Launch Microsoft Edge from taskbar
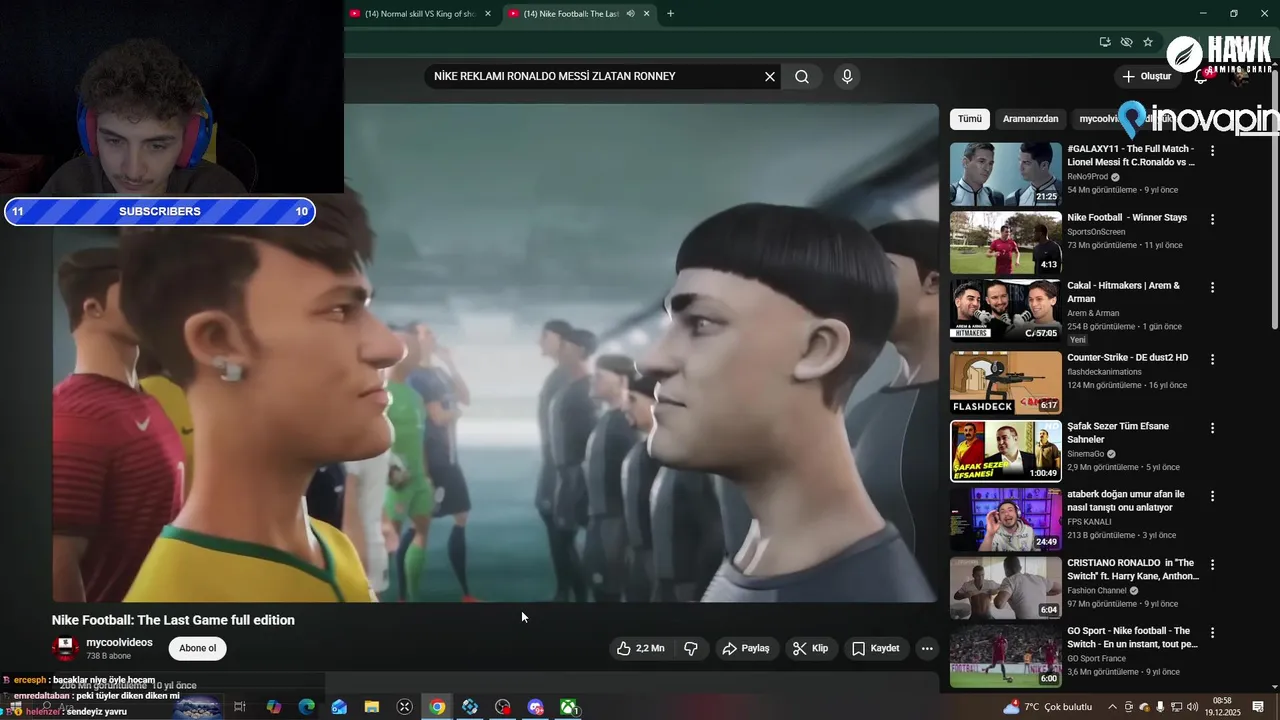Image resolution: width=1280 pixels, height=720 pixels. [306, 707]
